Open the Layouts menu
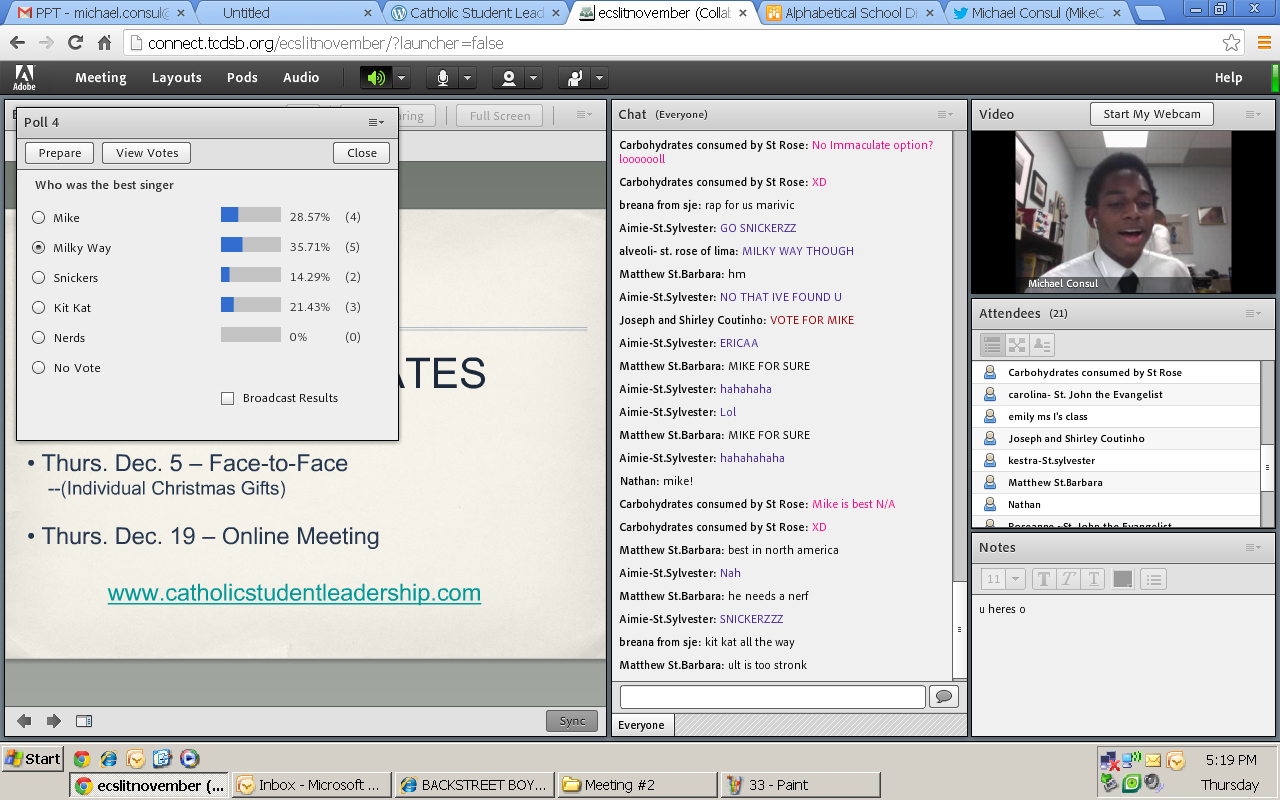The image size is (1280, 800). (176, 78)
